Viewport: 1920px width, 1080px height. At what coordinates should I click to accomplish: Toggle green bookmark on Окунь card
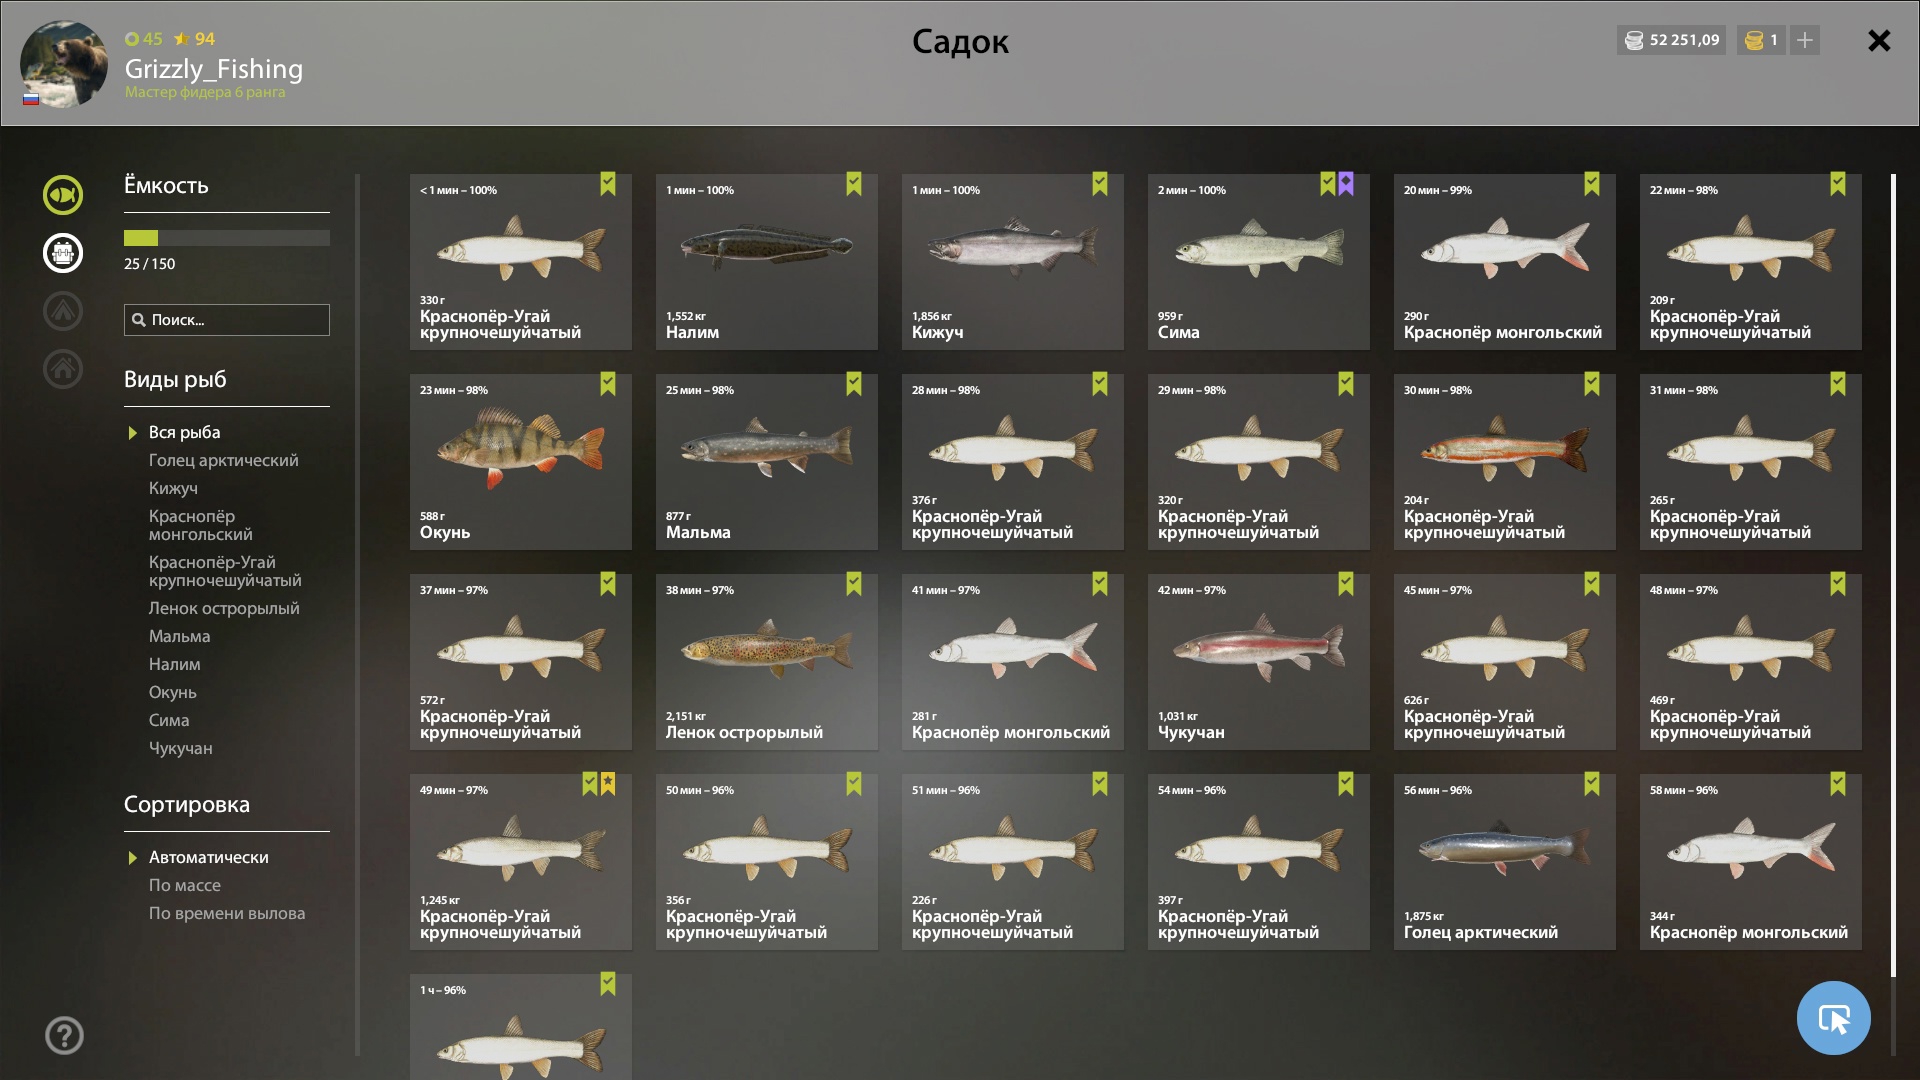(x=608, y=384)
